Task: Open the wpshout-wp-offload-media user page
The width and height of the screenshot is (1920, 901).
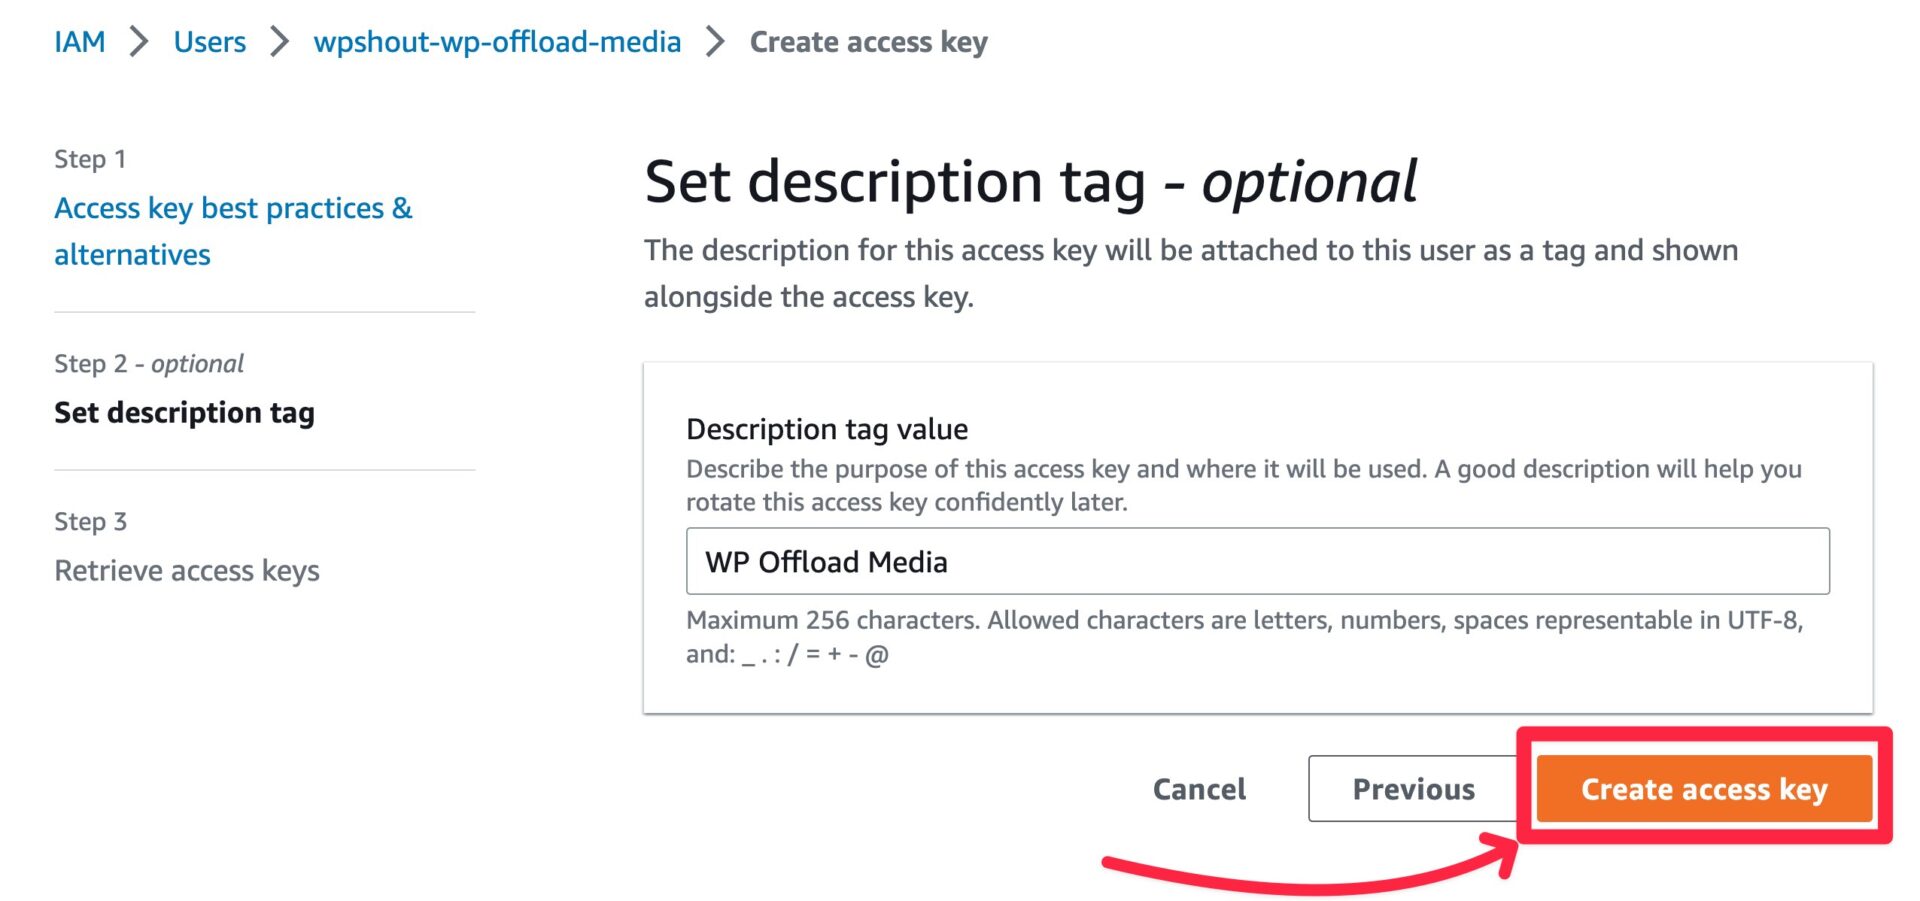Action: click(497, 41)
